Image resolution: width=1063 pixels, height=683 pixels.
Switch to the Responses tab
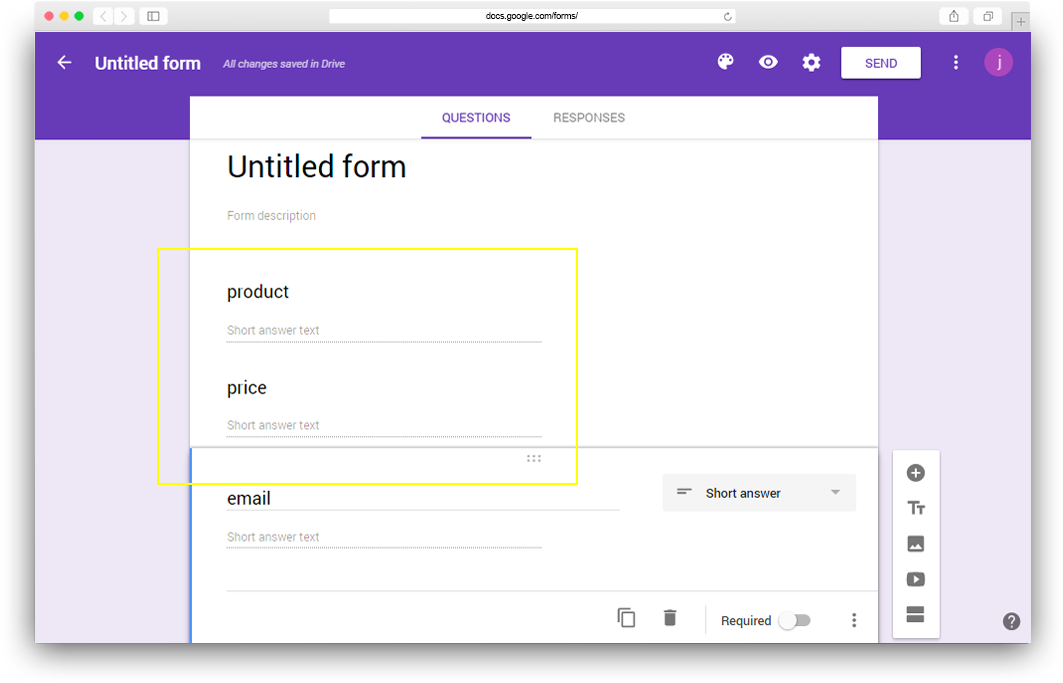coord(588,117)
